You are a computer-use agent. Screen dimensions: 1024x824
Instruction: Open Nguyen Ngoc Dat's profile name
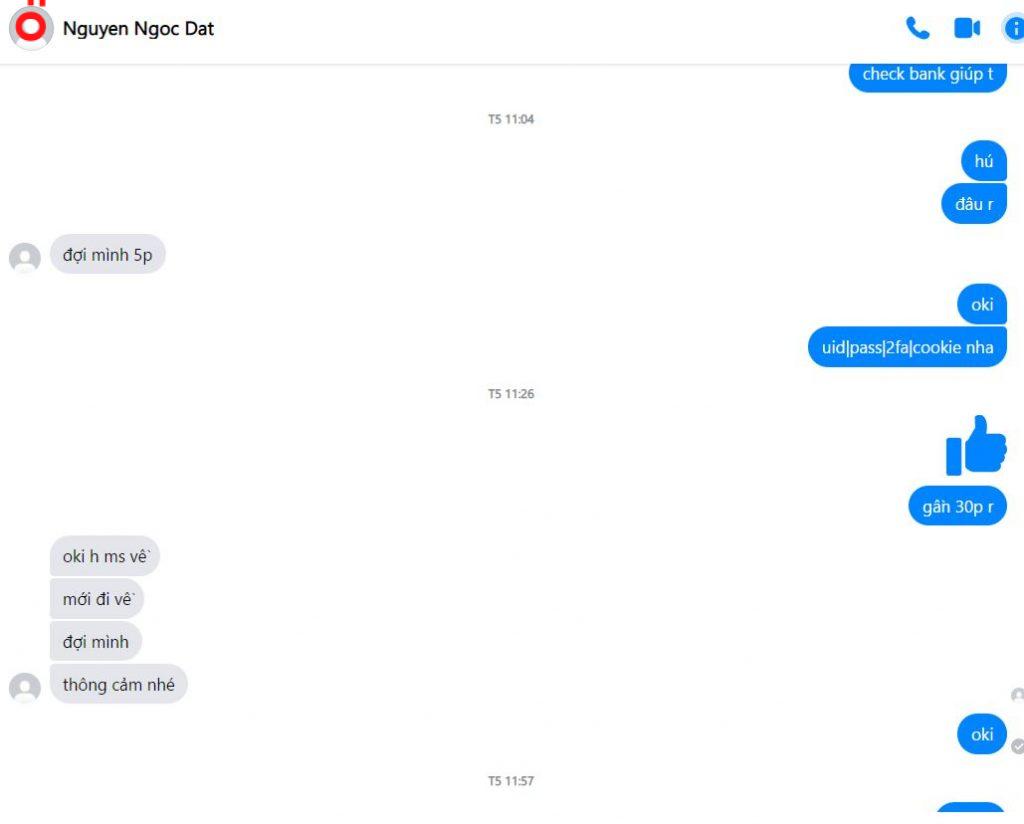tap(138, 29)
